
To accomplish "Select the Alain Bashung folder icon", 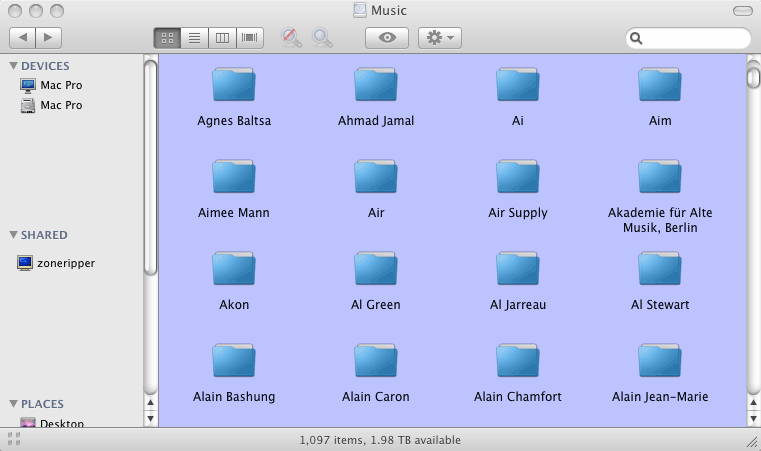I will tap(234, 361).
